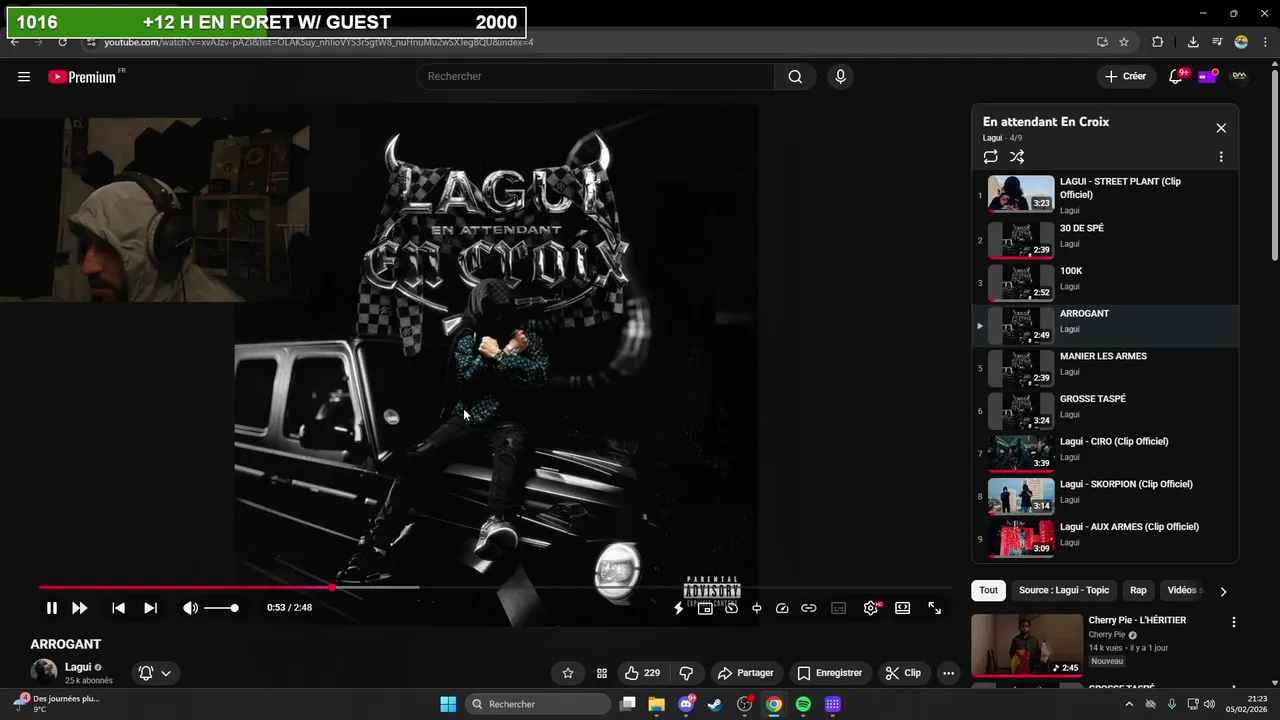Select the Source : Lagui - Topic chip
This screenshot has width=1280, height=720.
pyautogui.click(x=1064, y=590)
